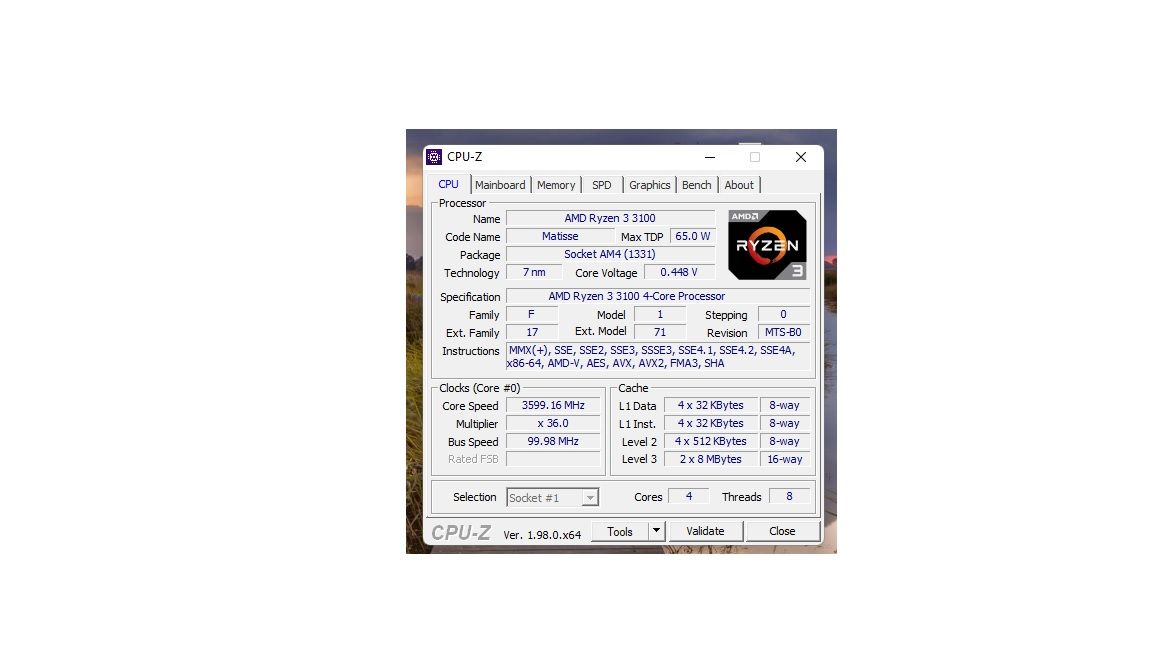Screen dimensions: 1152x648
Task: Click the Validate button
Action: point(705,531)
